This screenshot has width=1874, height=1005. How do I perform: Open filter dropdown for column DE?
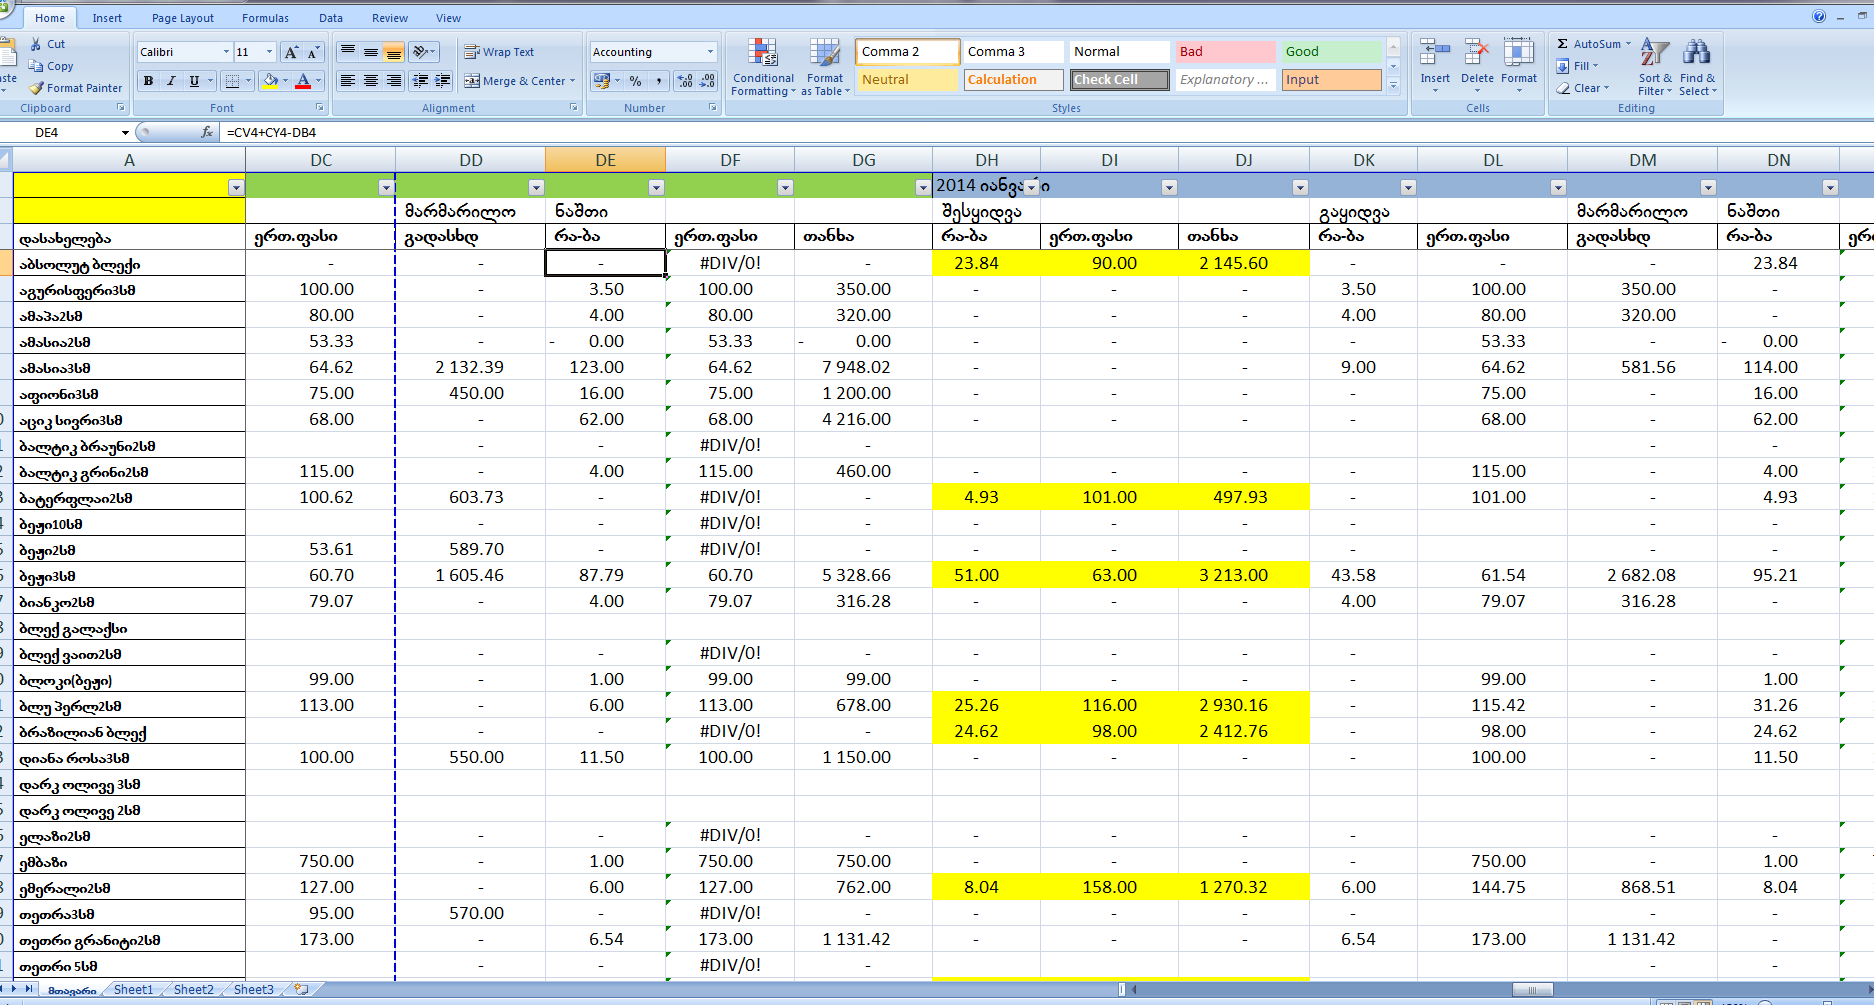(x=656, y=187)
